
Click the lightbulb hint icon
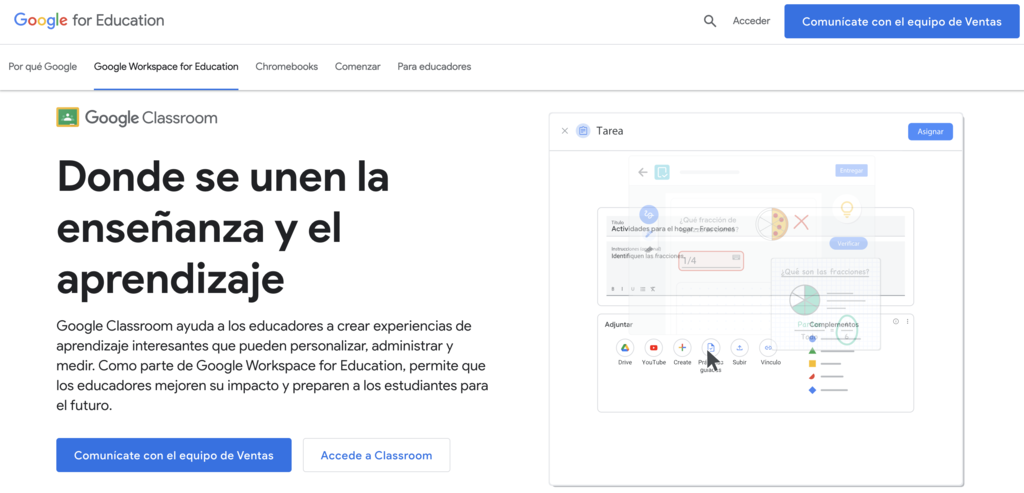click(x=847, y=209)
